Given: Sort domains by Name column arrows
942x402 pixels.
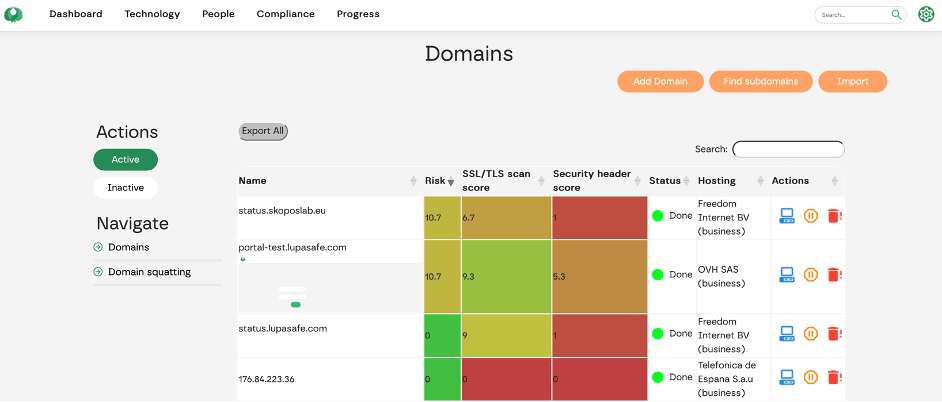Looking at the screenshot, I should pyautogui.click(x=413, y=181).
